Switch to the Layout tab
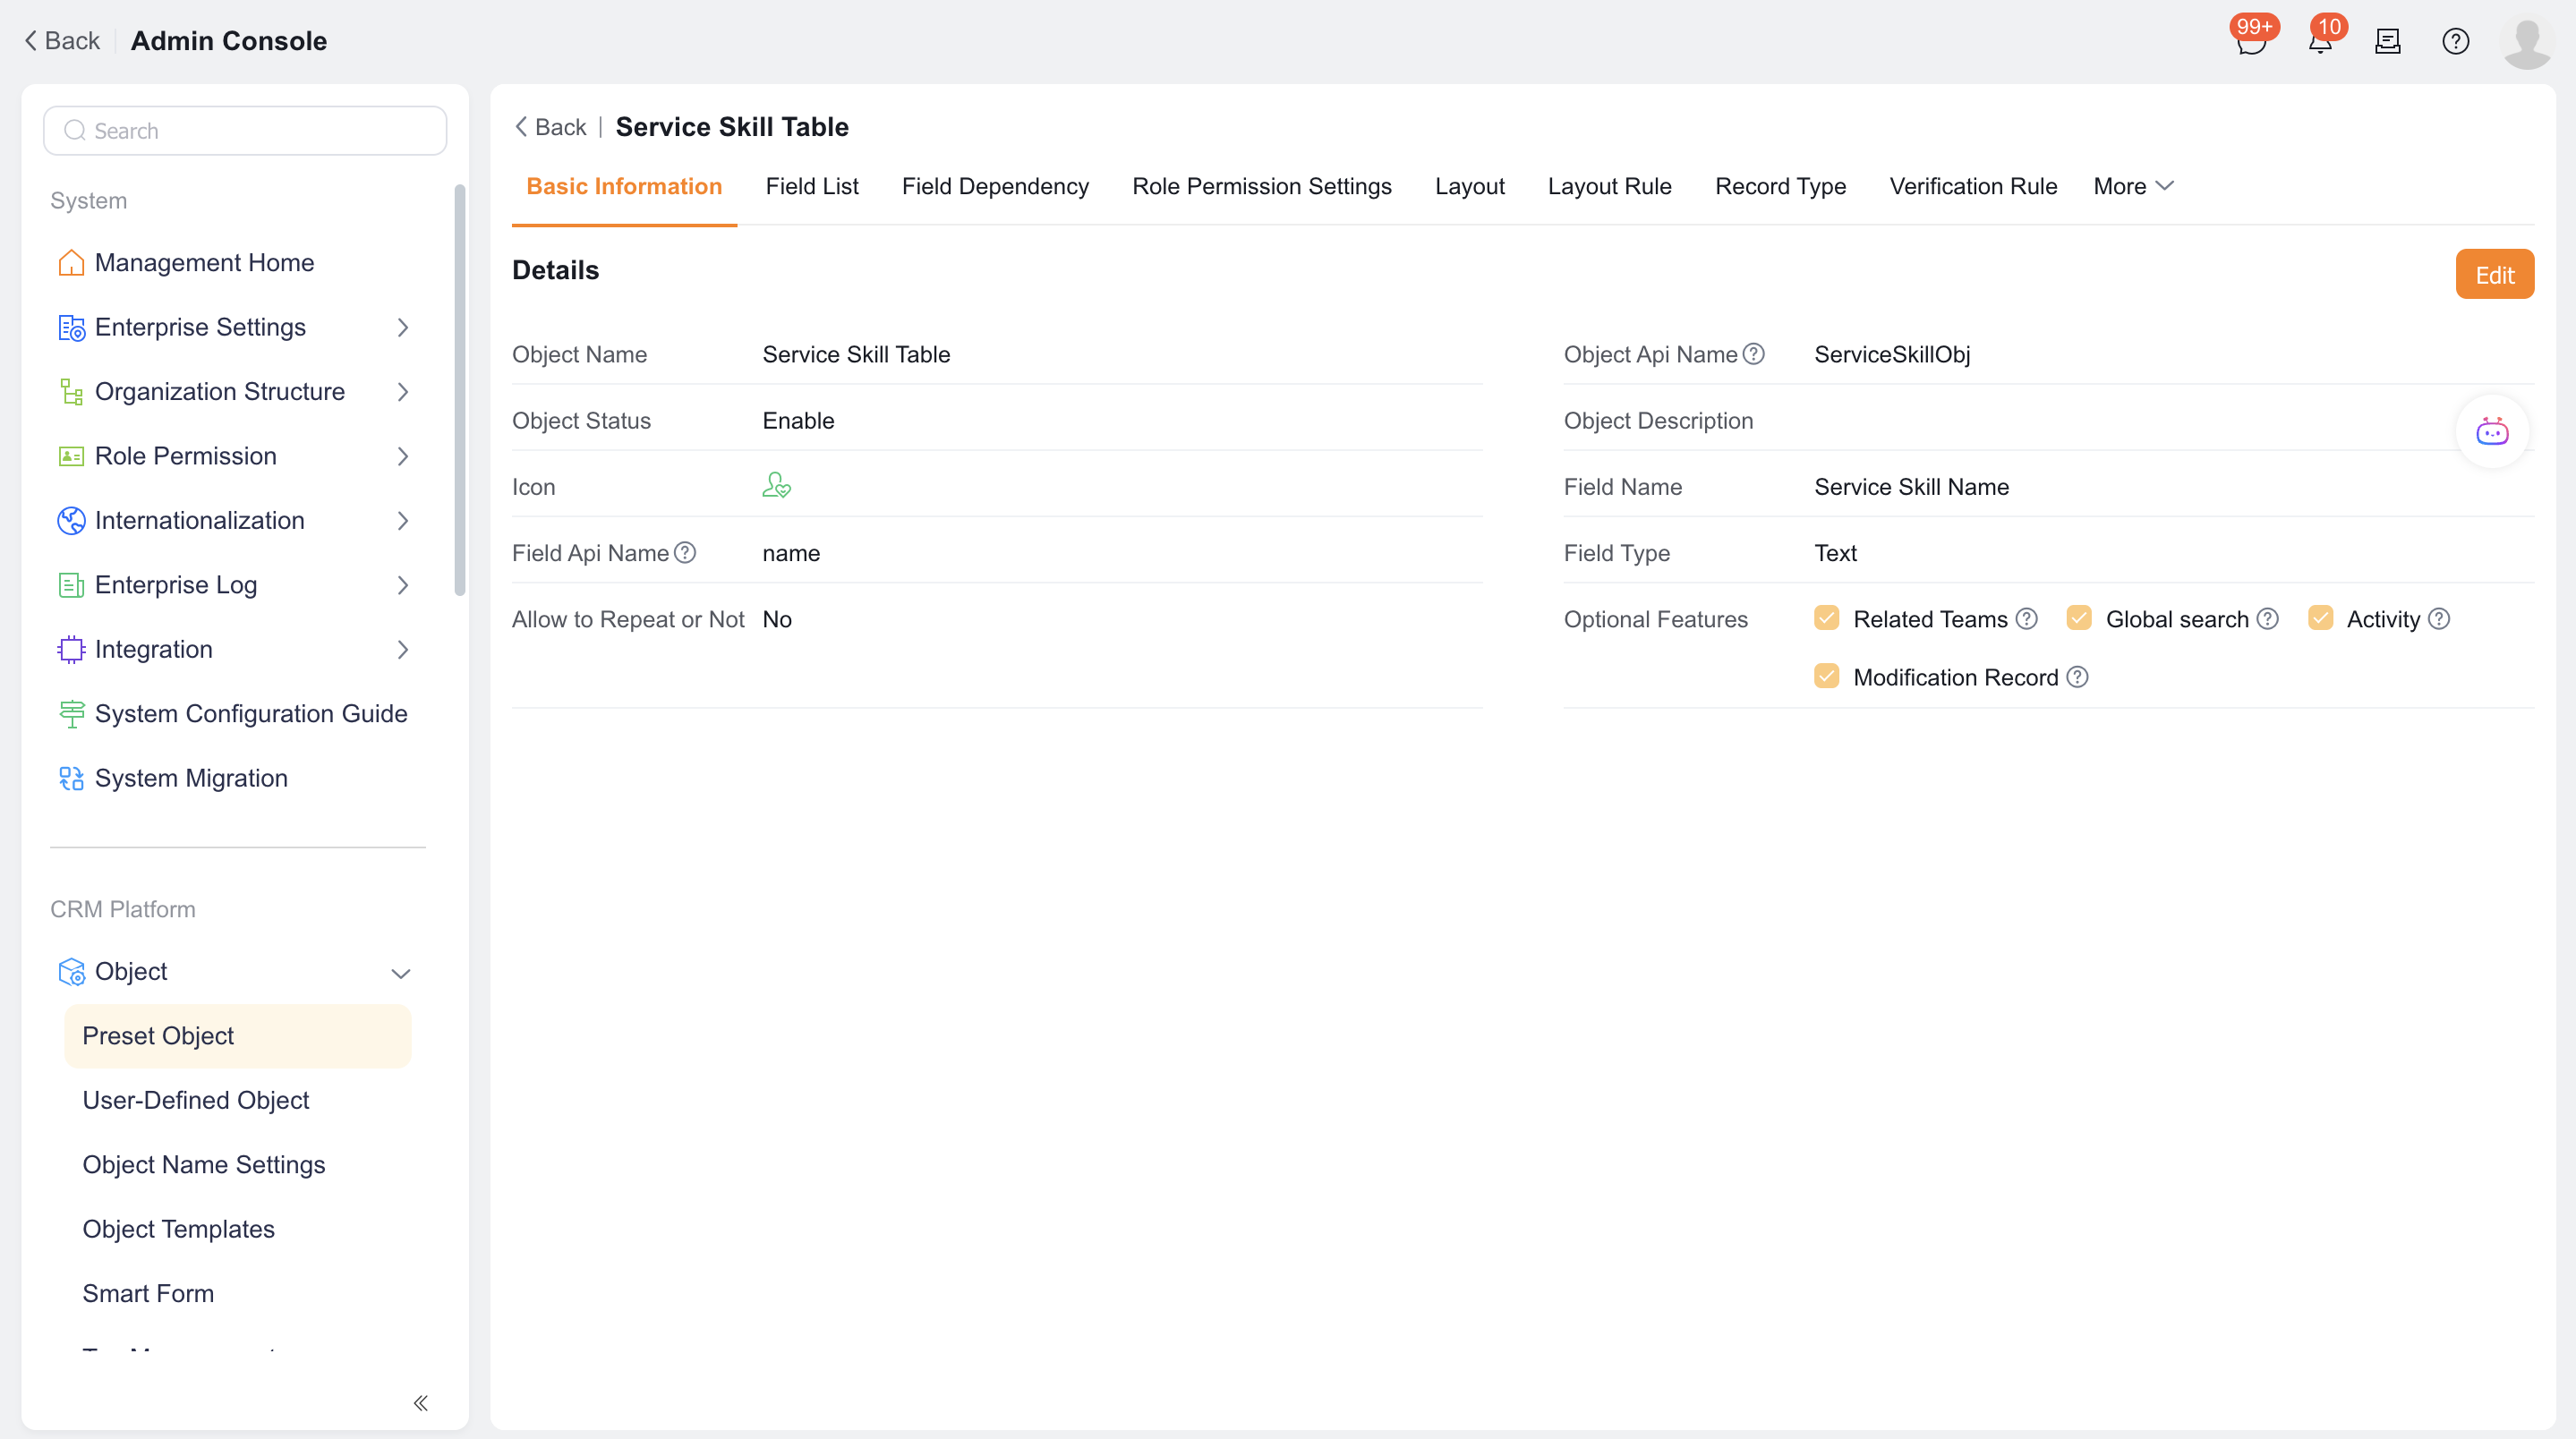Viewport: 2576px width, 1439px height. [1469, 187]
